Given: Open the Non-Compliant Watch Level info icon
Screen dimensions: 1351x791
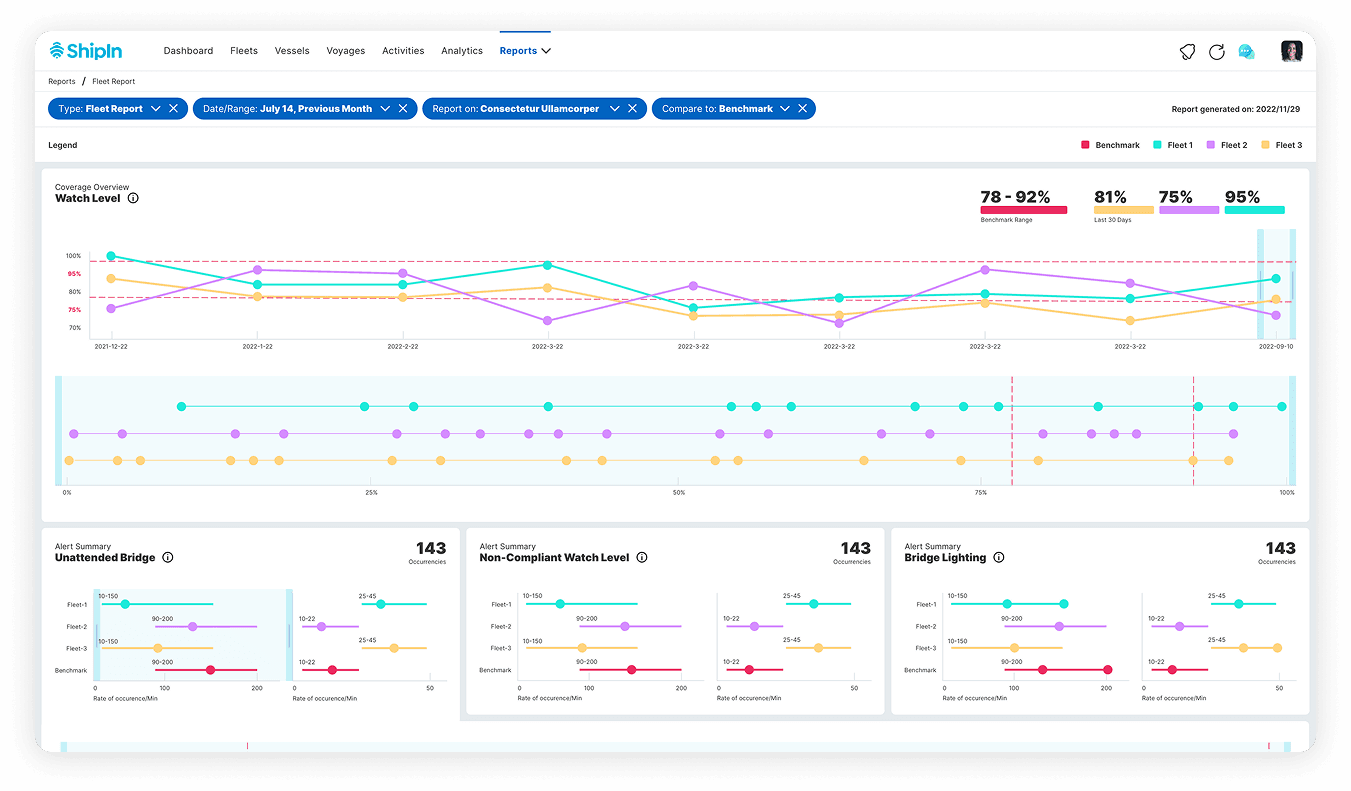Looking at the screenshot, I should click(641, 557).
